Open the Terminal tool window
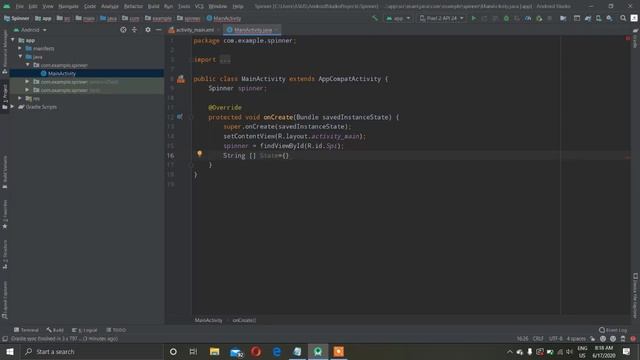This screenshot has height=360, width=640. point(26,330)
